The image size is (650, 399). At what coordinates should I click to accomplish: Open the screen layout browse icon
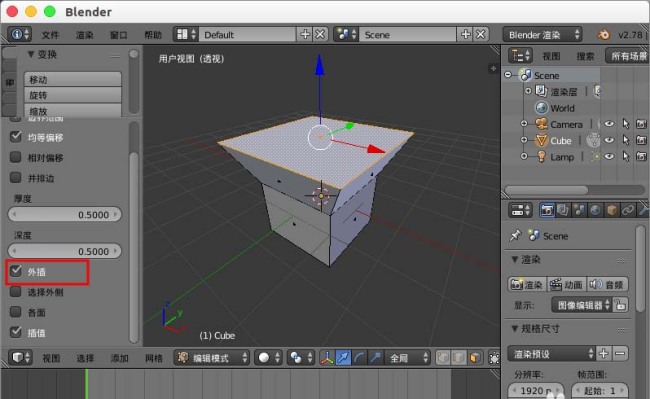[186, 34]
